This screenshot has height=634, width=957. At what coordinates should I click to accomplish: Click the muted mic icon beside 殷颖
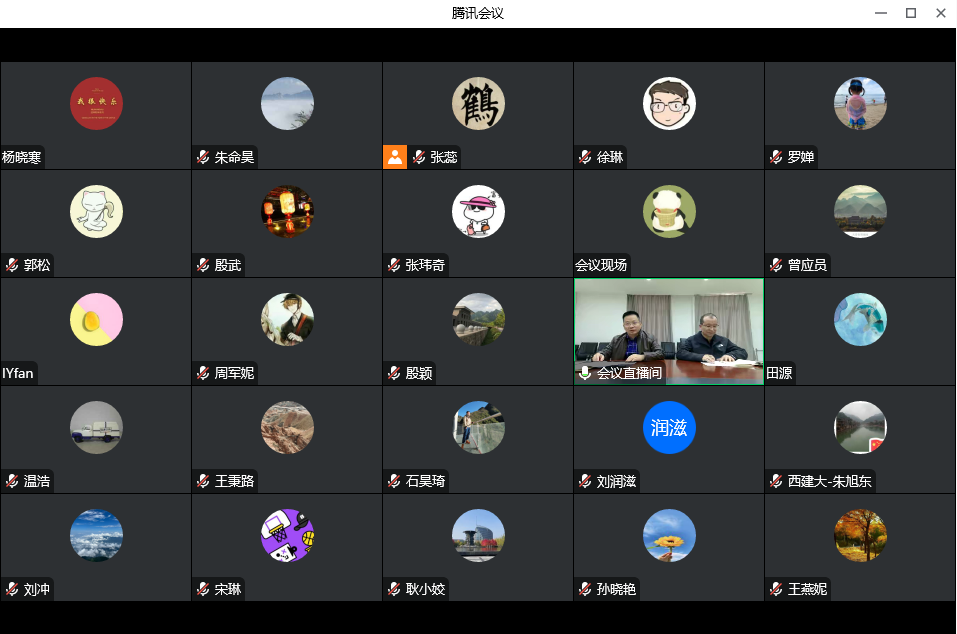pyautogui.click(x=394, y=373)
